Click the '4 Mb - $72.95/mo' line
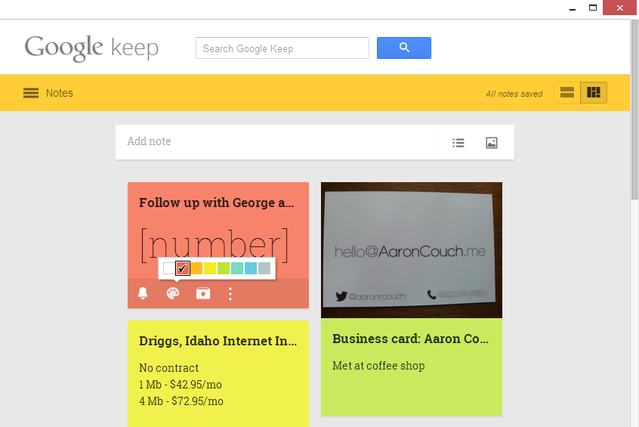Viewport: 639px width, 427px height. [x=181, y=401]
